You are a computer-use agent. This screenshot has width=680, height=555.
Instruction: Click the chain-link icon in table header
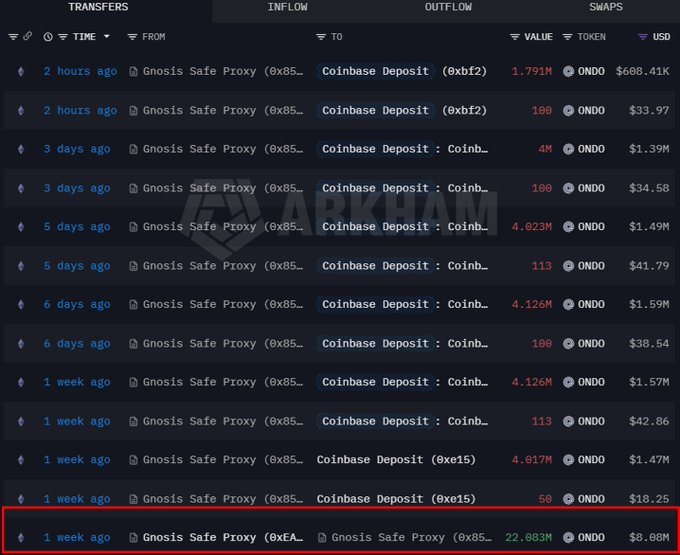pos(27,36)
